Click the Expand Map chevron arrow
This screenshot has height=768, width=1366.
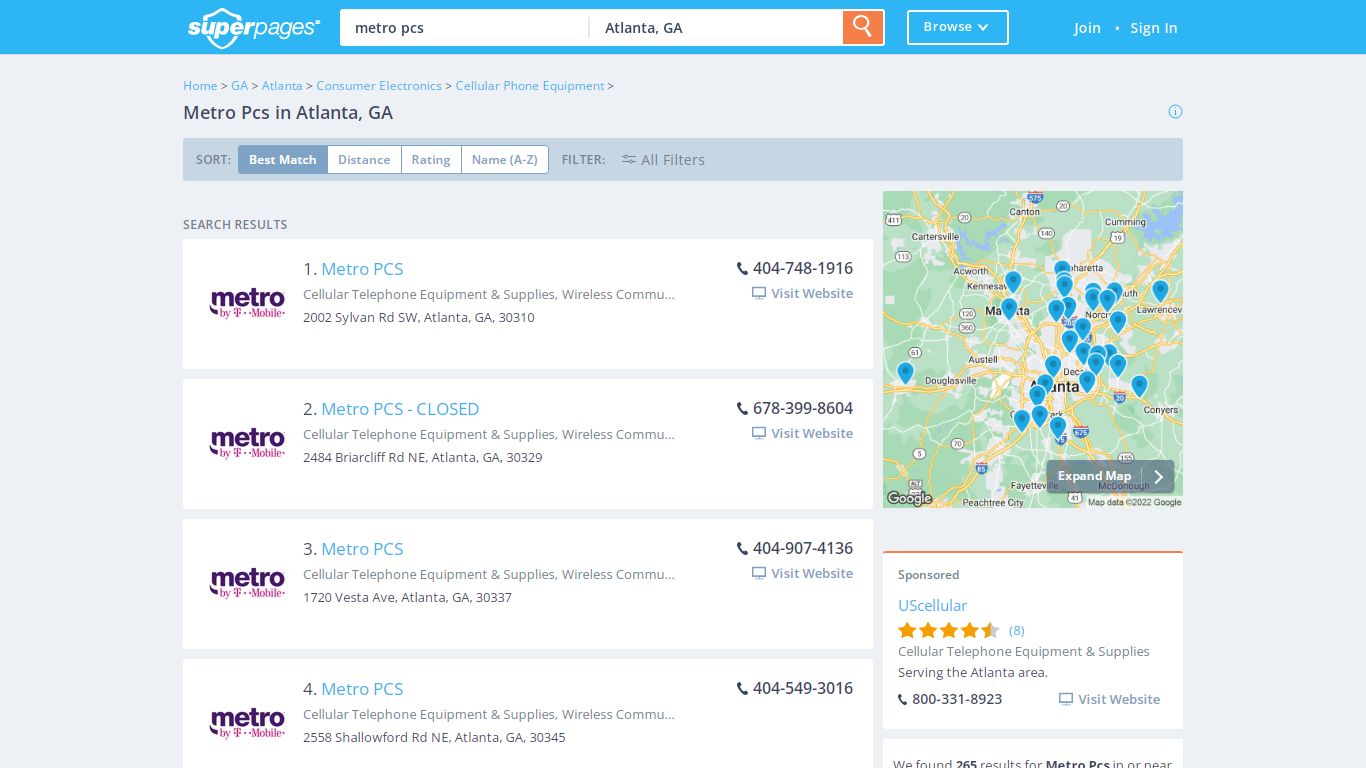(1158, 477)
